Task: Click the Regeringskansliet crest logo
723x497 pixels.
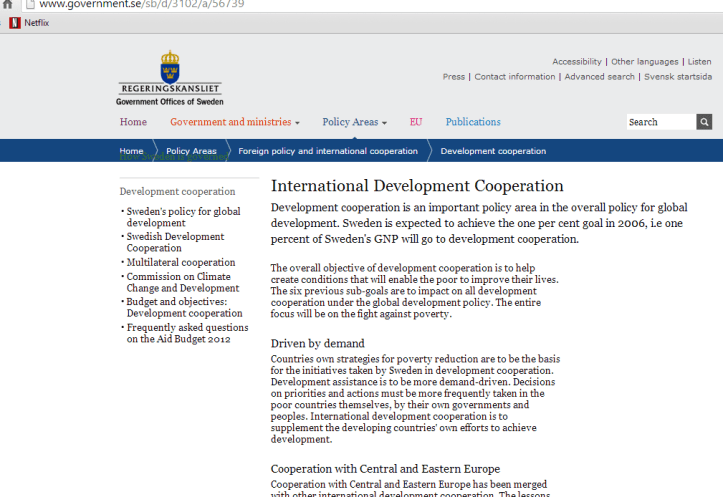Action: [170, 67]
